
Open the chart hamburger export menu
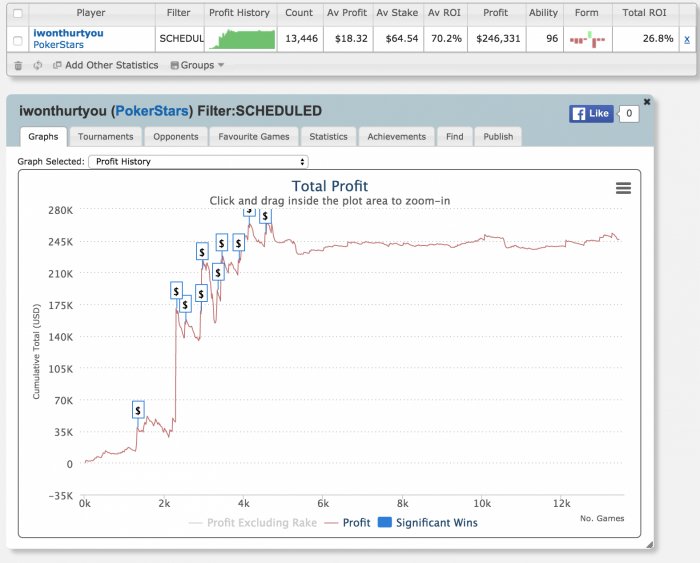623,188
